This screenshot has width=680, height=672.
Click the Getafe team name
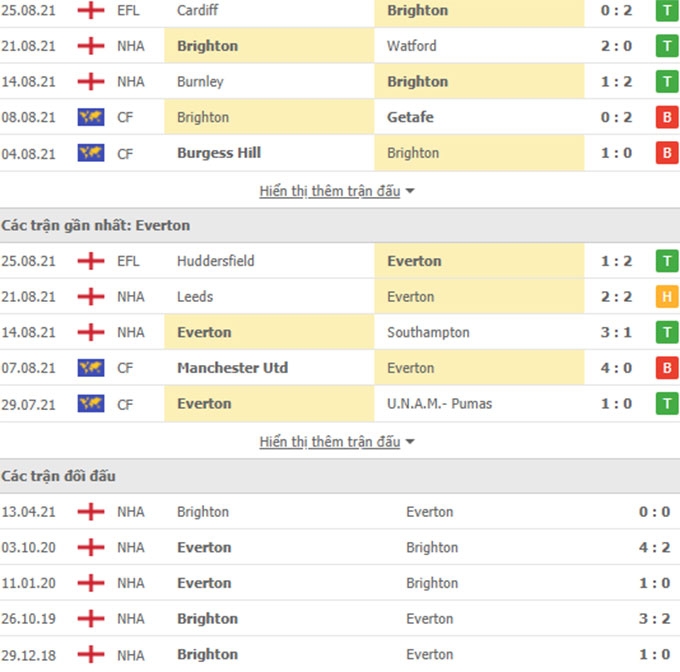click(x=410, y=117)
